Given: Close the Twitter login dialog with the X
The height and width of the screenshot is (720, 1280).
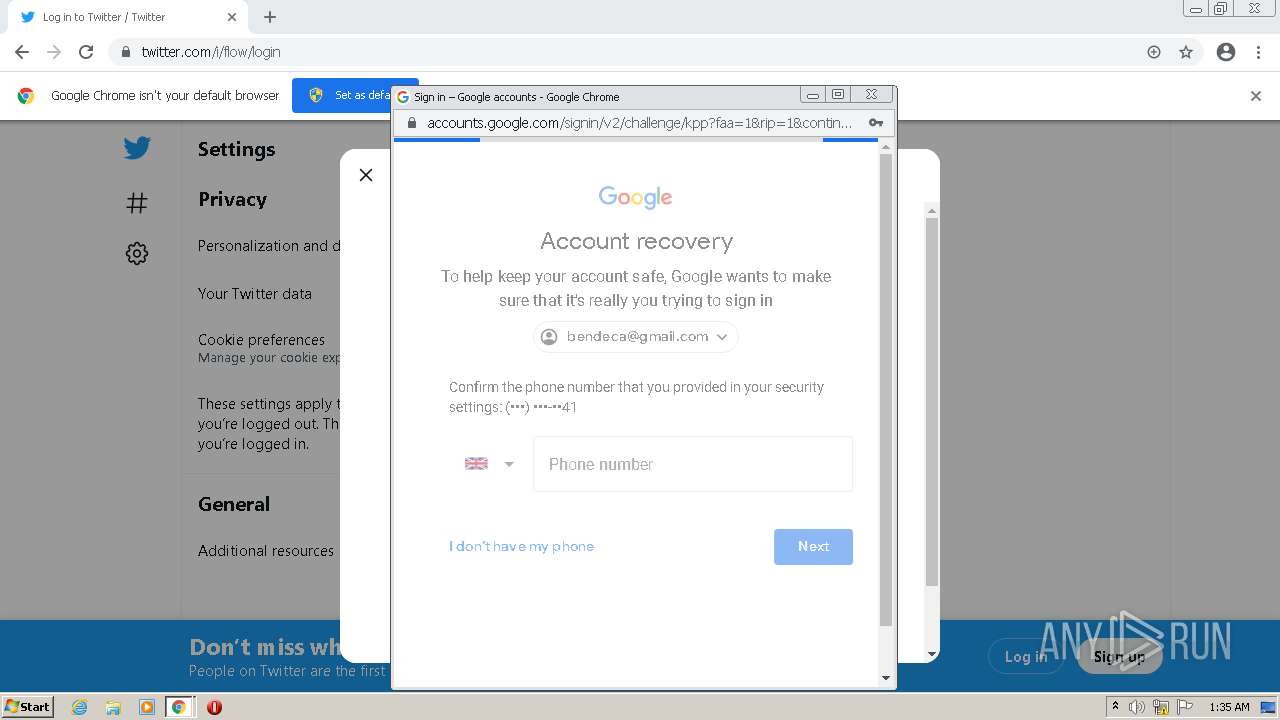Looking at the screenshot, I should click(x=366, y=175).
